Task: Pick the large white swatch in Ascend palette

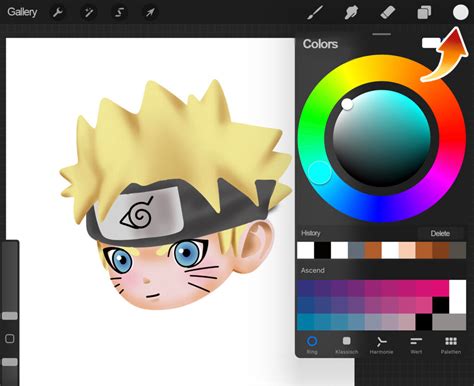Action: pos(457,297)
